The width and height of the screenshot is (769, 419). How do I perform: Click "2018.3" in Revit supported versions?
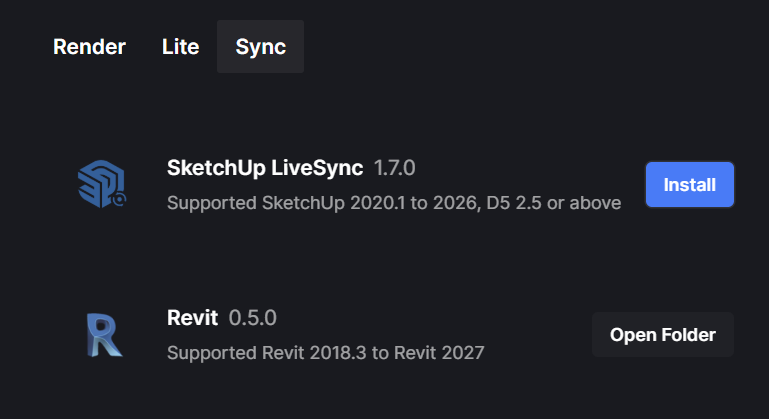click(x=338, y=353)
